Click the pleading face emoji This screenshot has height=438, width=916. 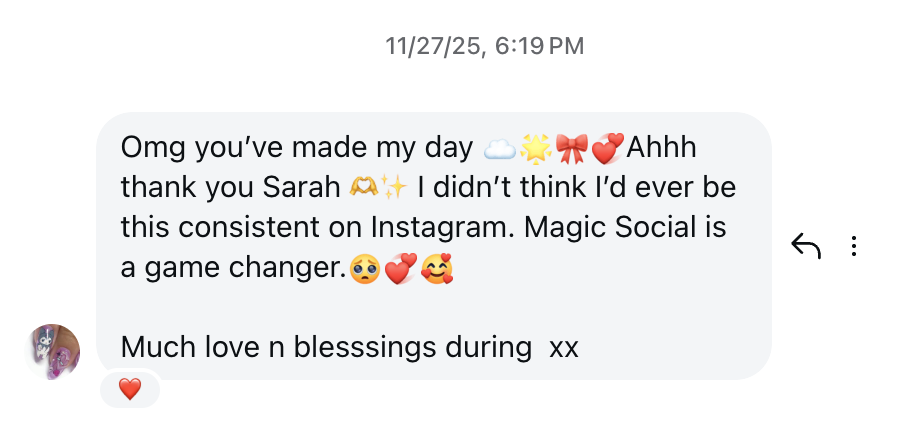363,268
